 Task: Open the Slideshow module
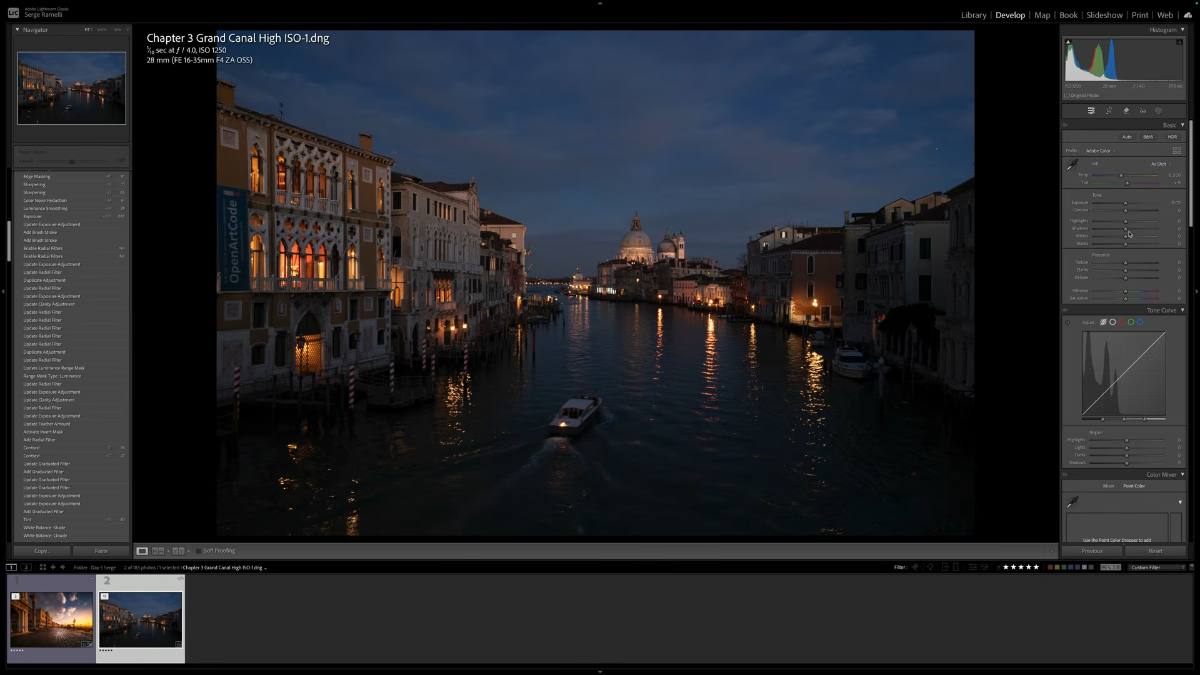click(1105, 15)
